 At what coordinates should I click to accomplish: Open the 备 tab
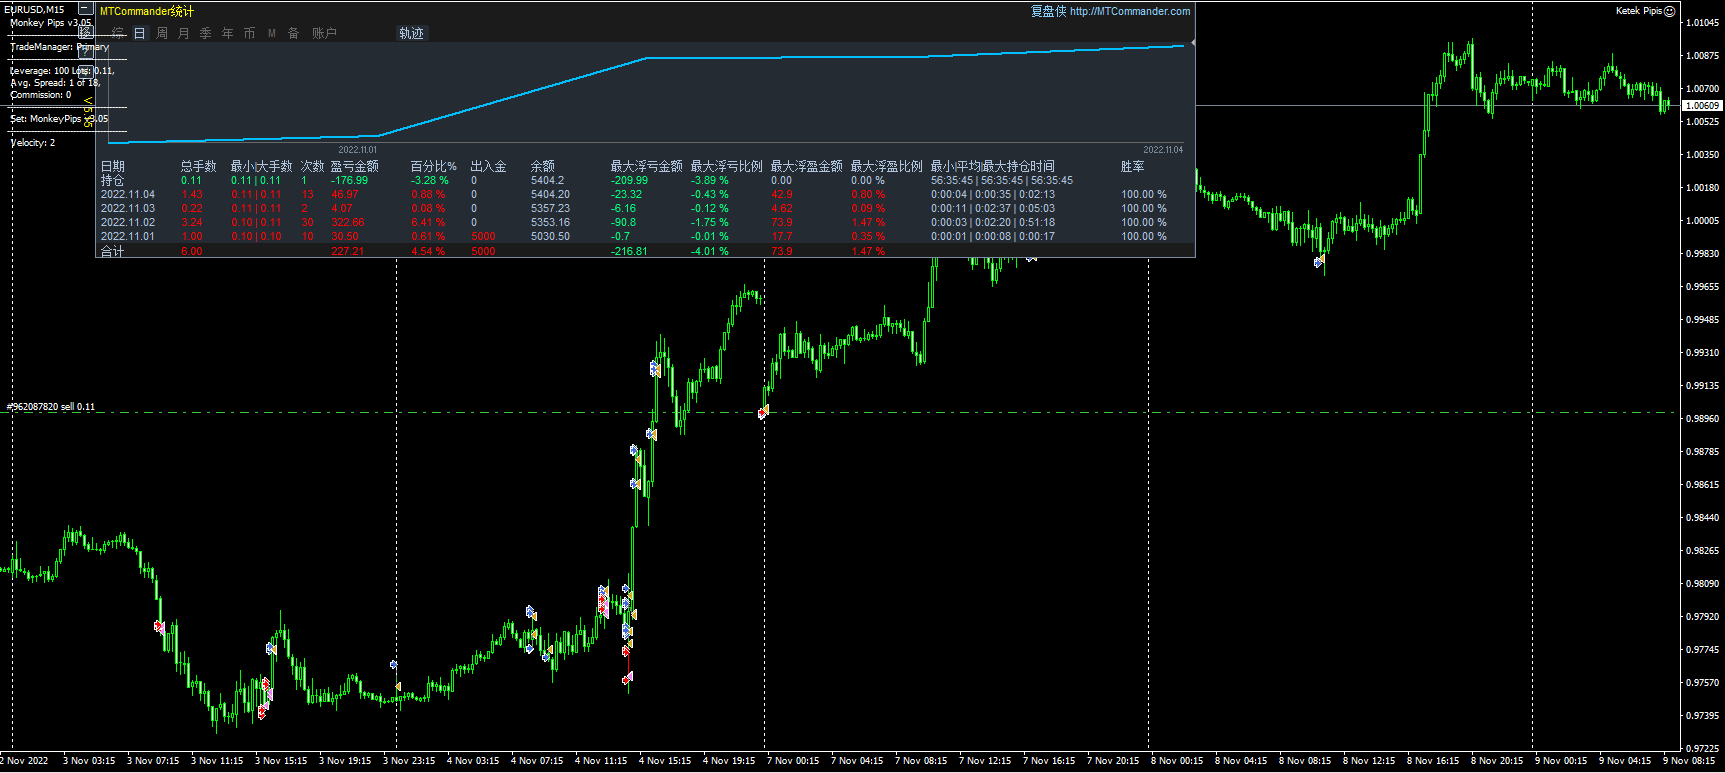pos(294,33)
